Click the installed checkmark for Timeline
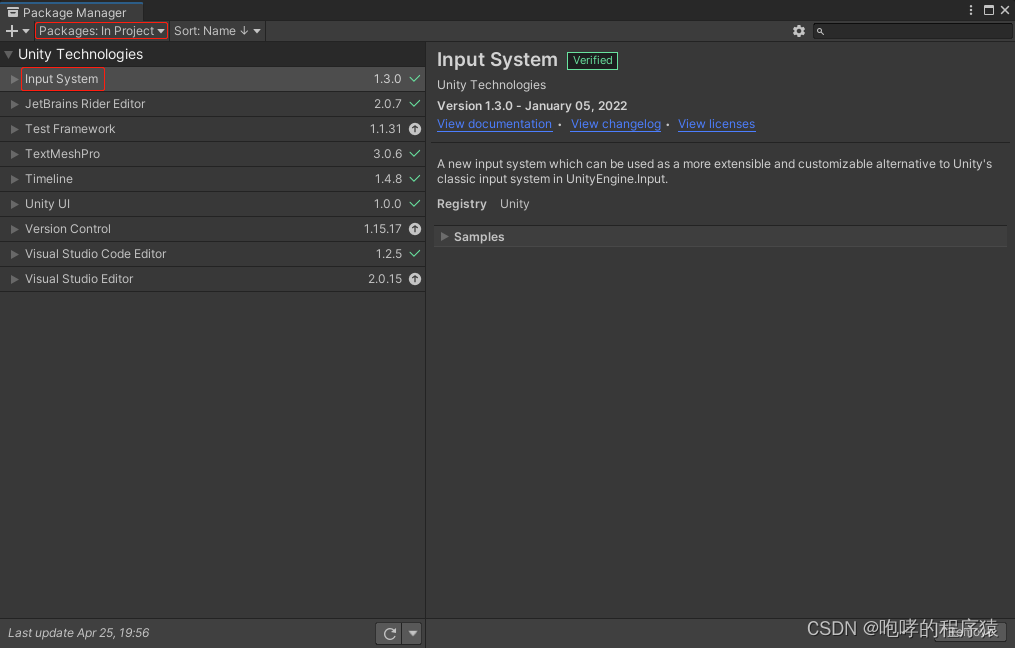The image size is (1015, 648). 415,179
